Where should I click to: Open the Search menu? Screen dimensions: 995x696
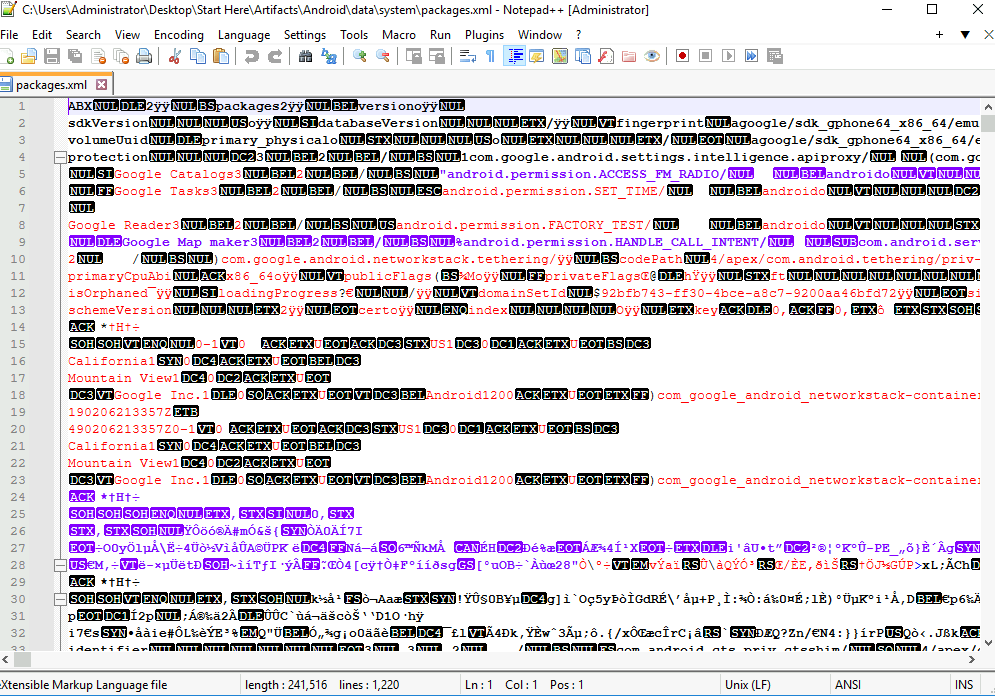click(83, 35)
